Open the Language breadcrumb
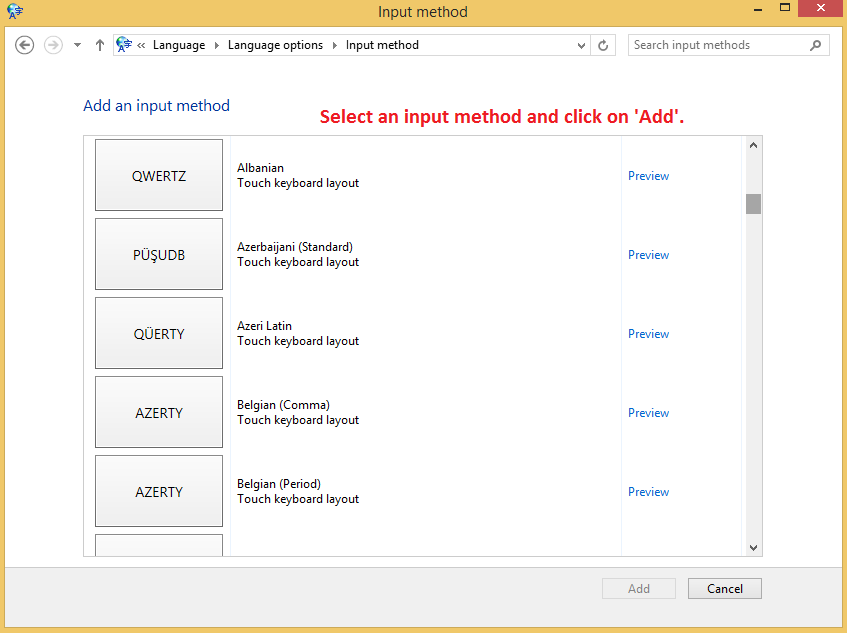847x633 pixels. (179, 45)
